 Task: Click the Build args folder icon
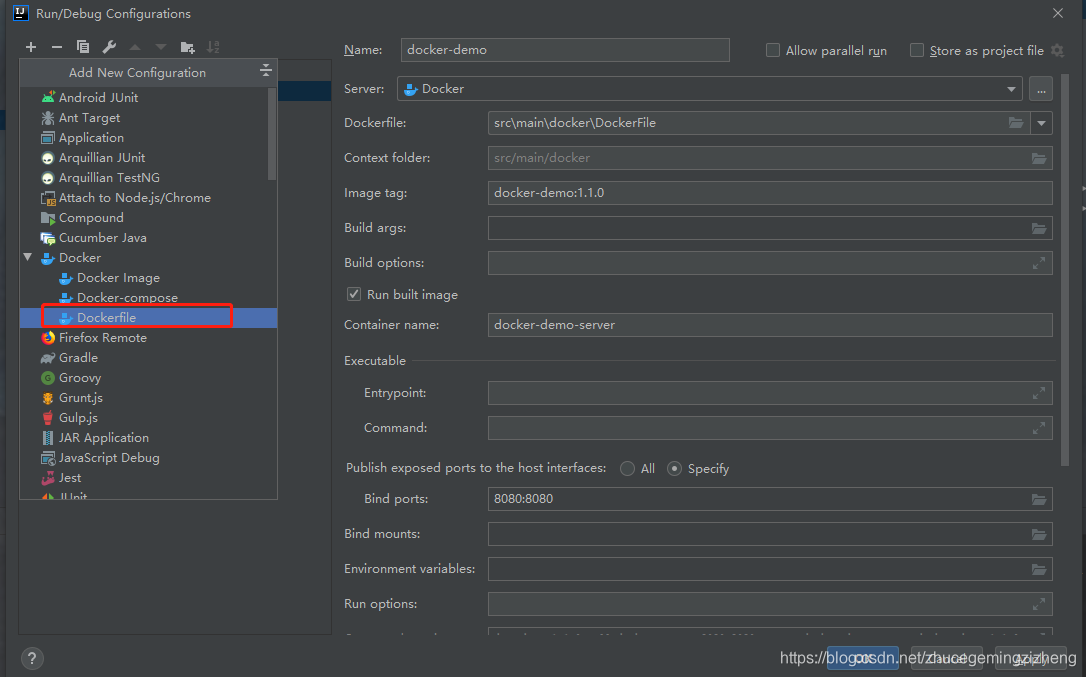[x=1039, y=228]
